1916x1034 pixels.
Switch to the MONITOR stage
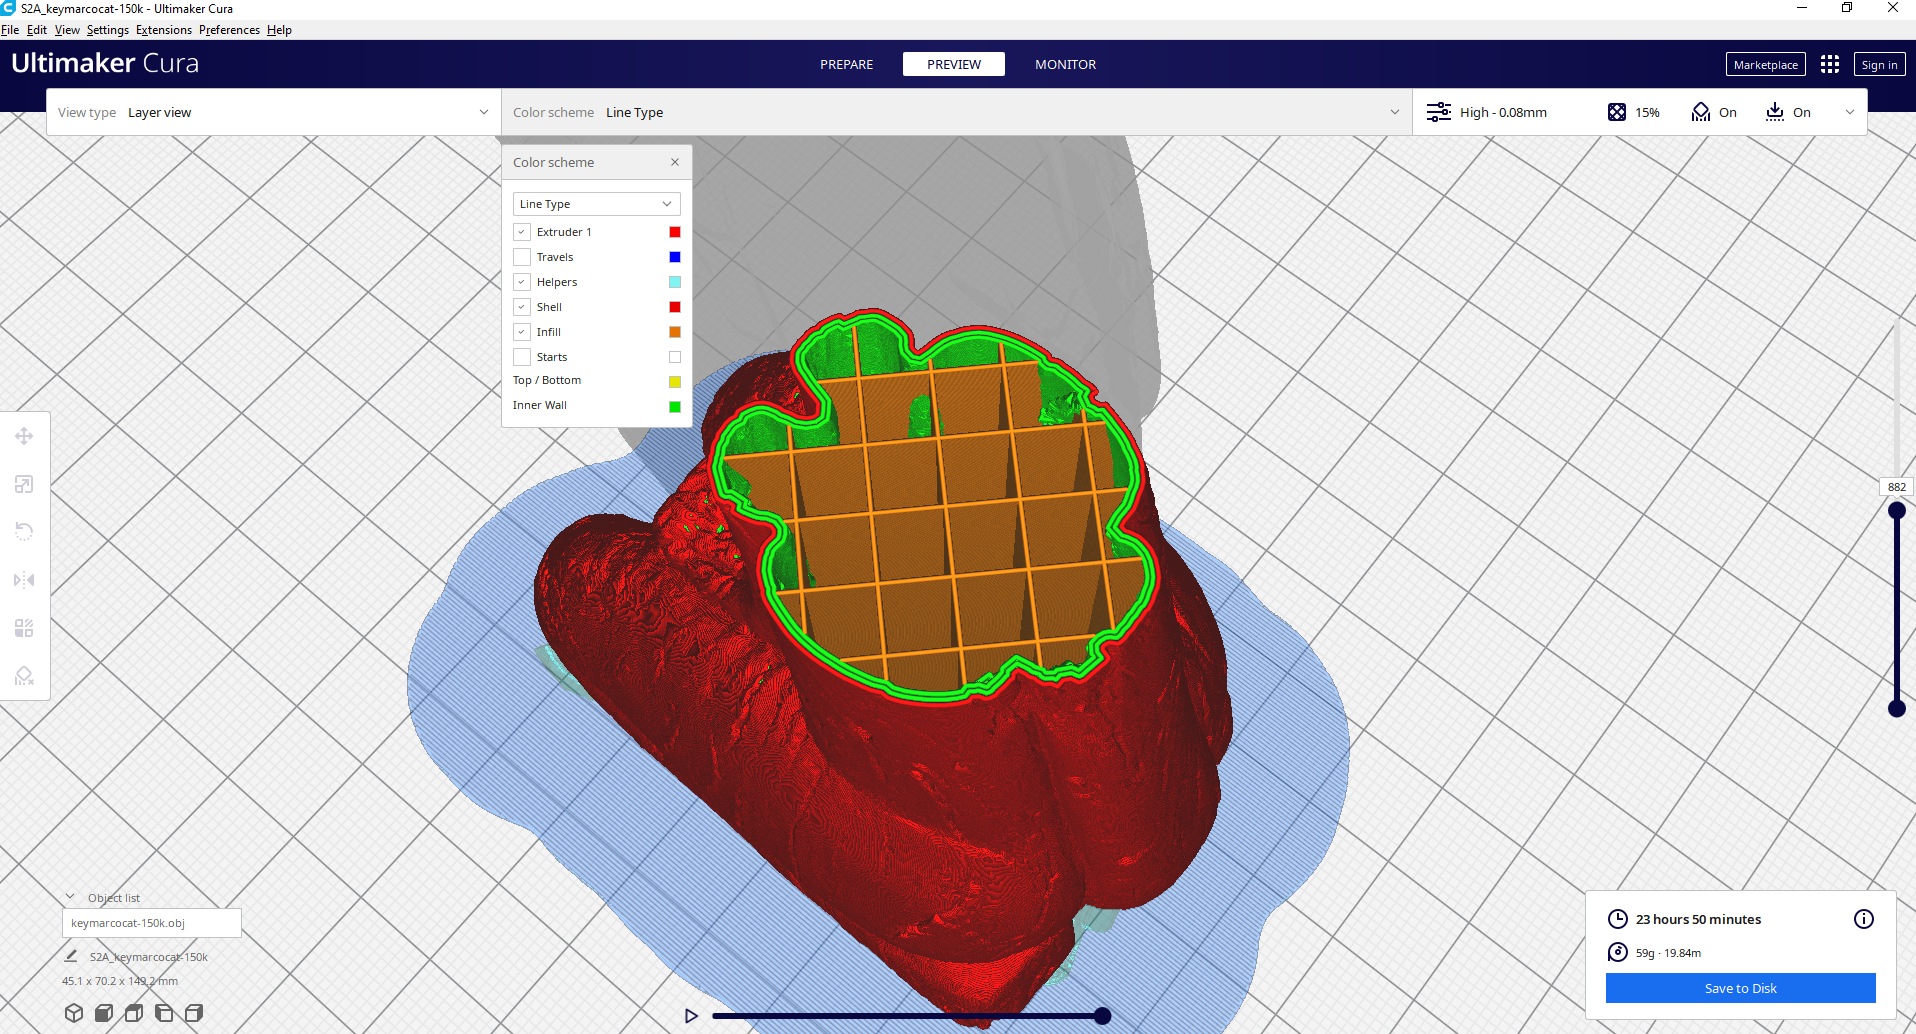pyautogui.click(x=1065, y=64)
